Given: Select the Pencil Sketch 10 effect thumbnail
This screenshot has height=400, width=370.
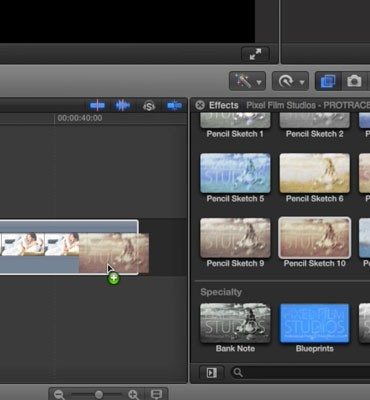Looking at the screenshot, I should 315,238.
